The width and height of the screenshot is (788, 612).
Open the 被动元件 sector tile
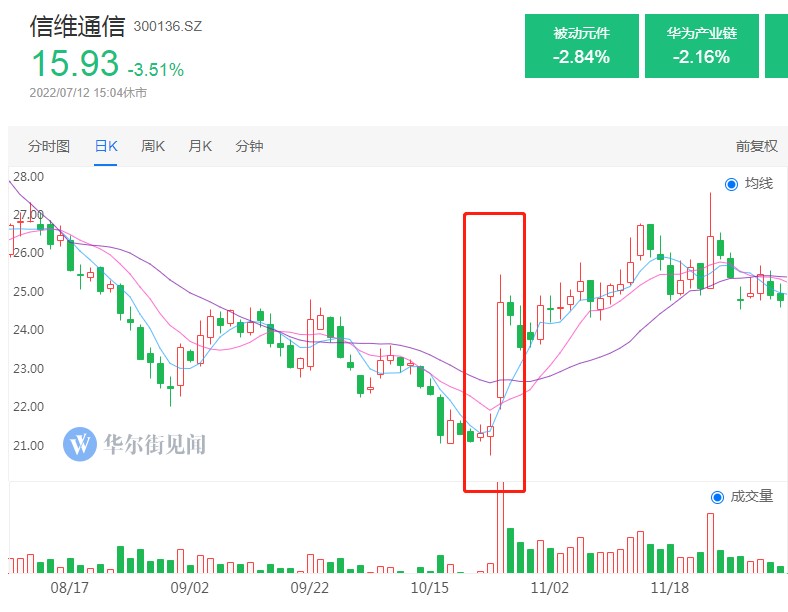click(581, 46)
